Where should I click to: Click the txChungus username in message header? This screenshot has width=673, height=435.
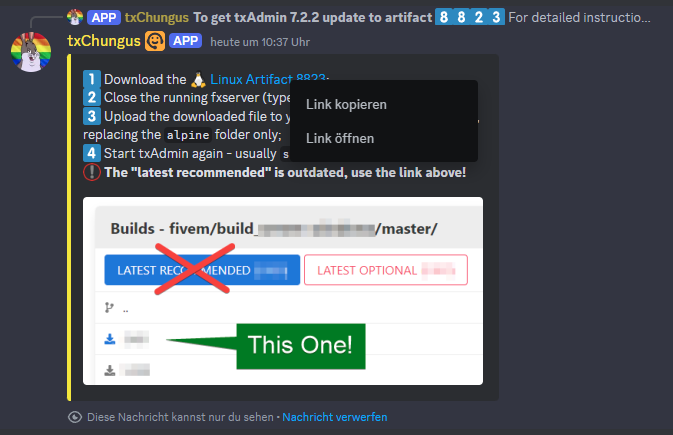pyautogui.click(x=104, y=41)
